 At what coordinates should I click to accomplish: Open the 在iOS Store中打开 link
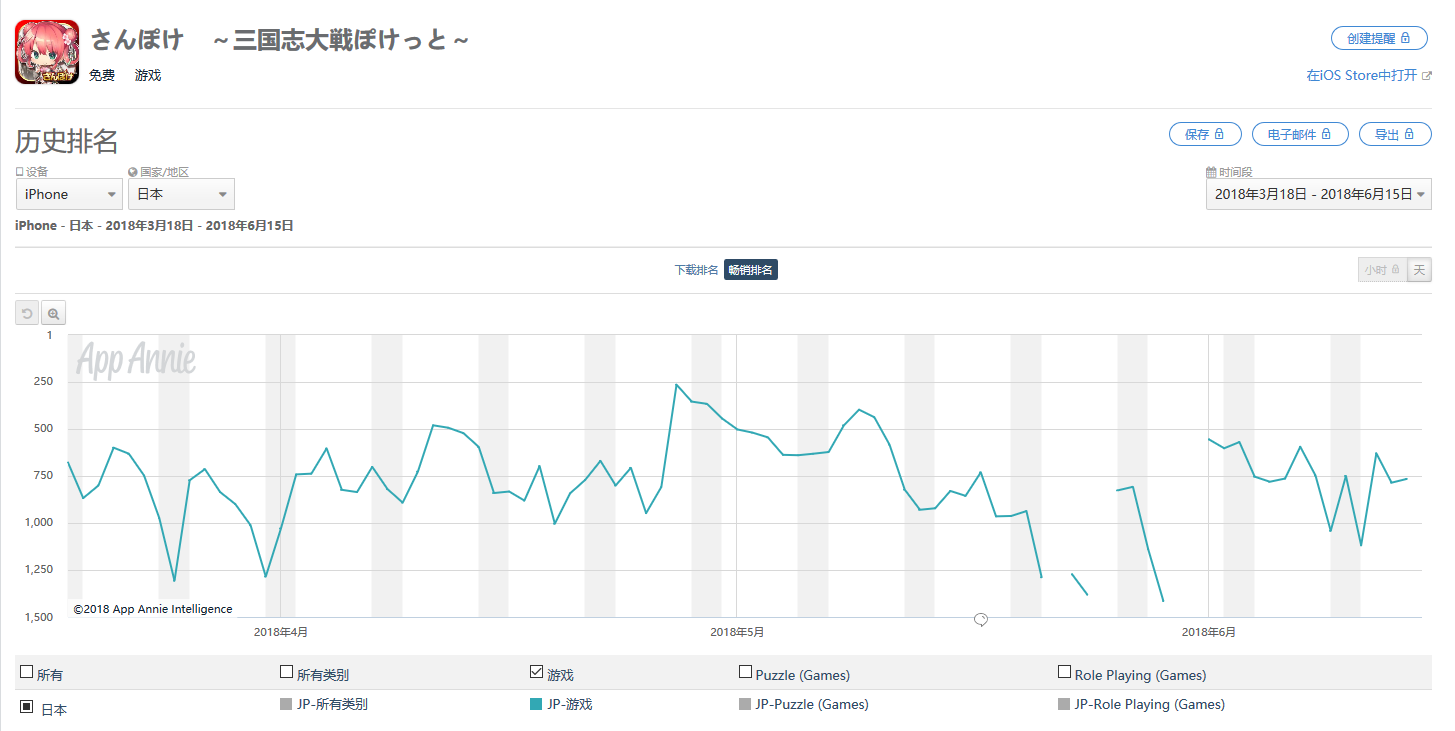[1361, 76]
